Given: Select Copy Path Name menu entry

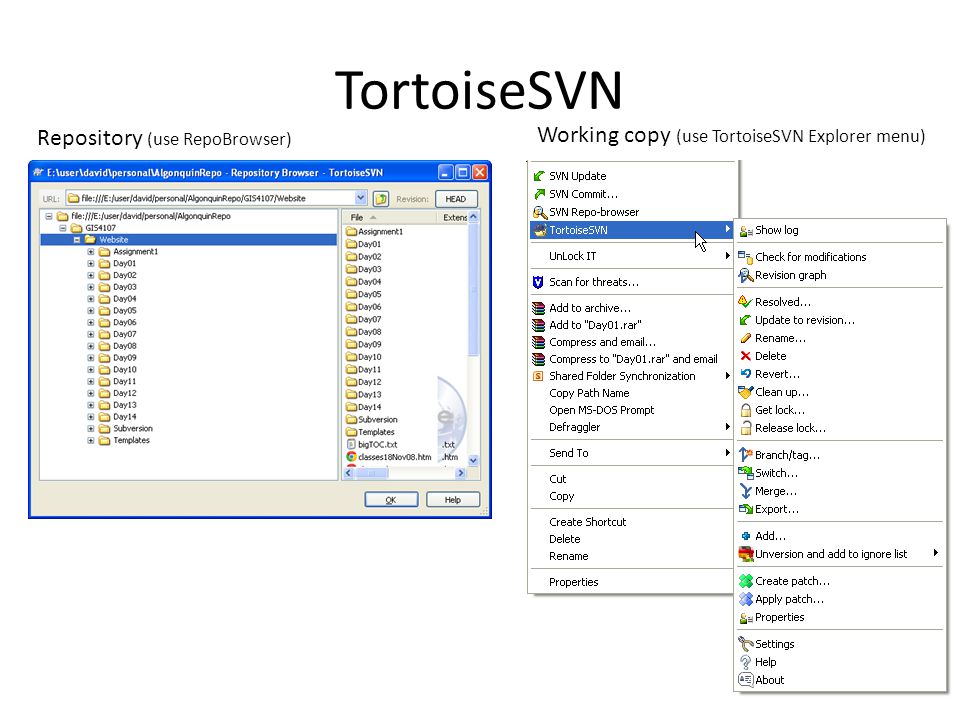Looking at the screenshot, I should point(632,393).
